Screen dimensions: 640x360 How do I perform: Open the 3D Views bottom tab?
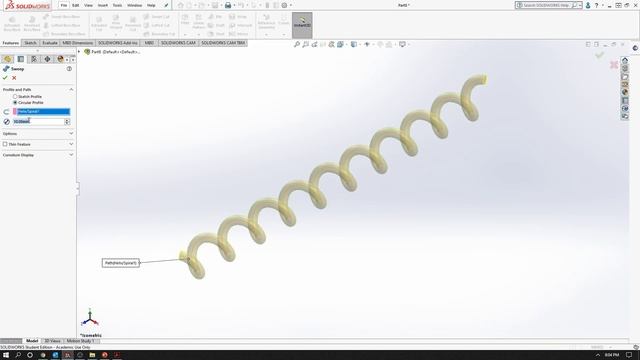pyautogui.click(x=52, y=341)
